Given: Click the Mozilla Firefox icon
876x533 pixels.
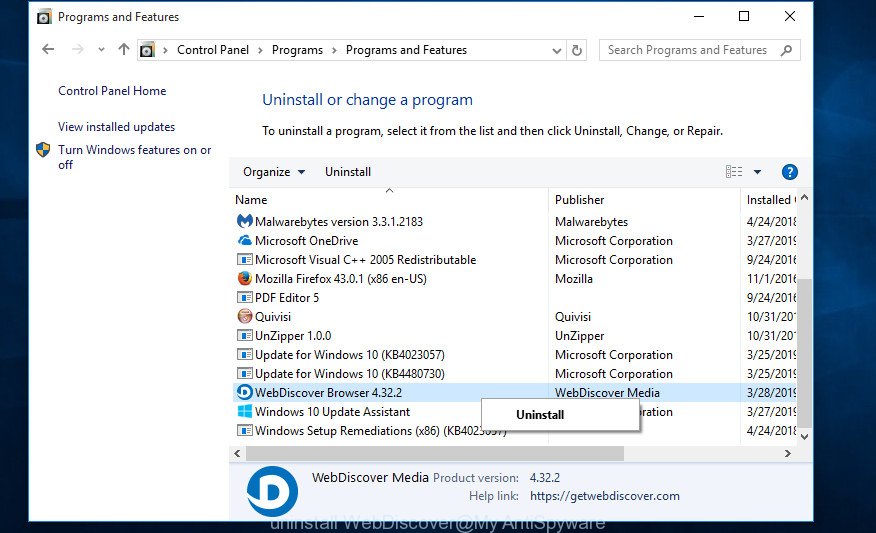Looking at the screenshot, I should point(244,278).
